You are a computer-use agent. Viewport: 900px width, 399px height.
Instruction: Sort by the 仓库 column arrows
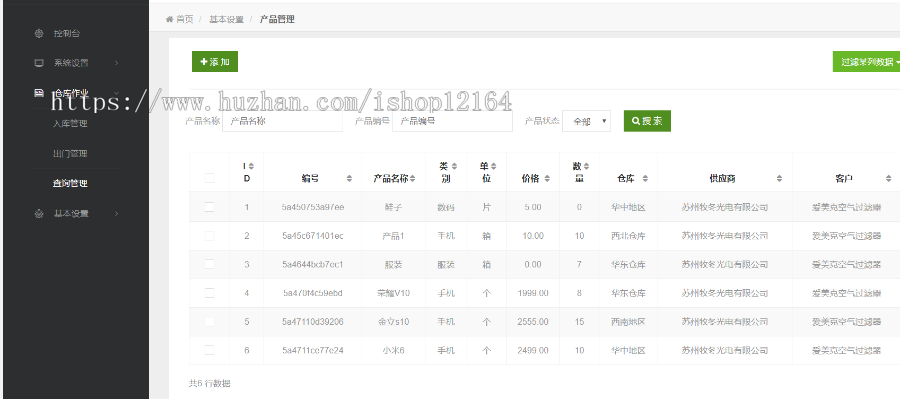(x=645, y=179)
